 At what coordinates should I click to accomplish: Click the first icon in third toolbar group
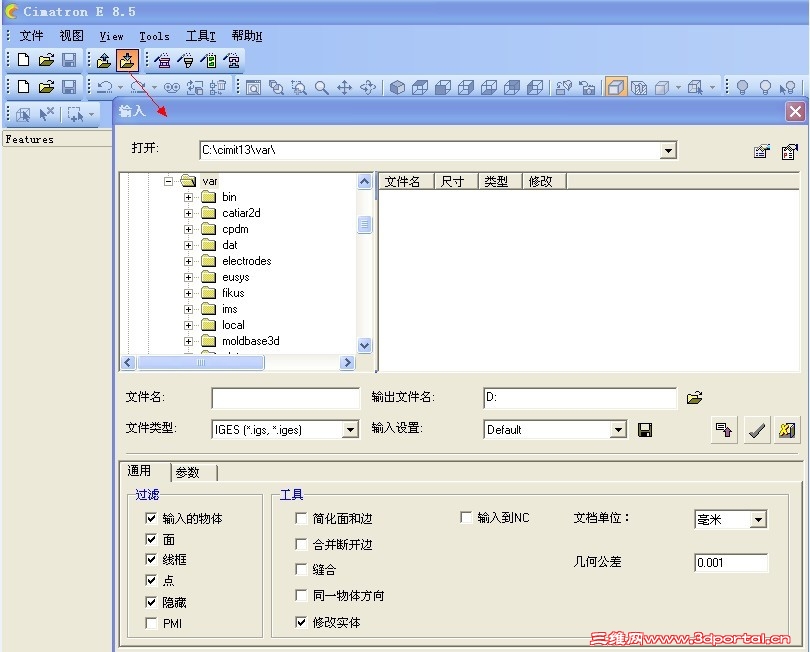(162, 60)
